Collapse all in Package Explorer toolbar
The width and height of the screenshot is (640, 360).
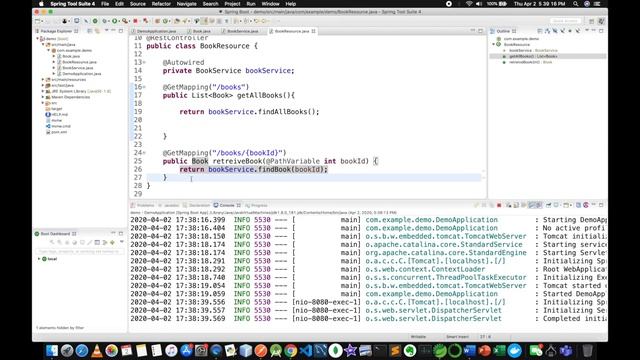pos(89,31)
